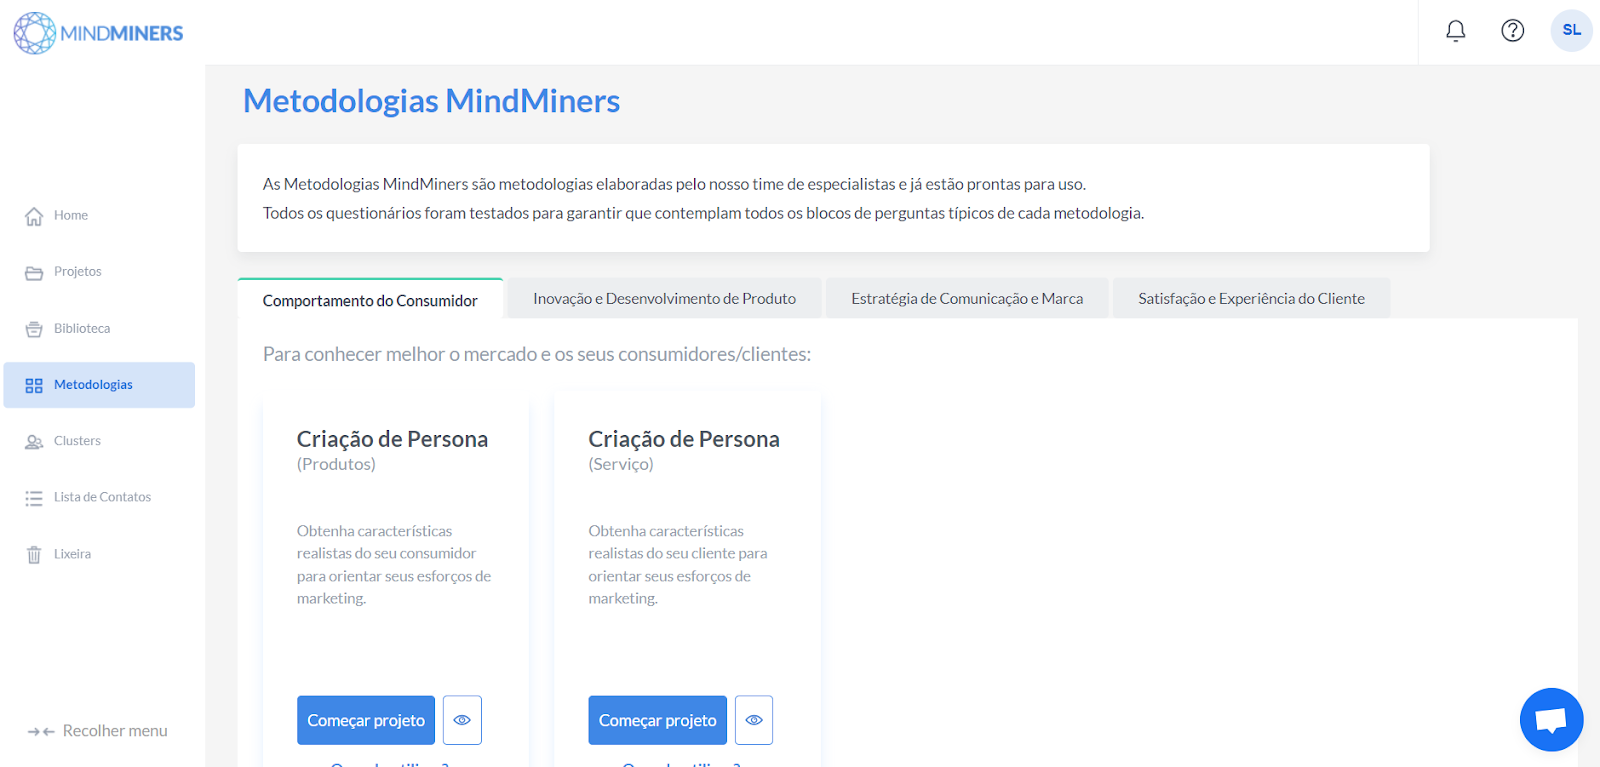Image resolution: width=1600 pixels, height=767 pixels.
Task: Click the Home house icon in sidebar
Action: coord(34,216)
